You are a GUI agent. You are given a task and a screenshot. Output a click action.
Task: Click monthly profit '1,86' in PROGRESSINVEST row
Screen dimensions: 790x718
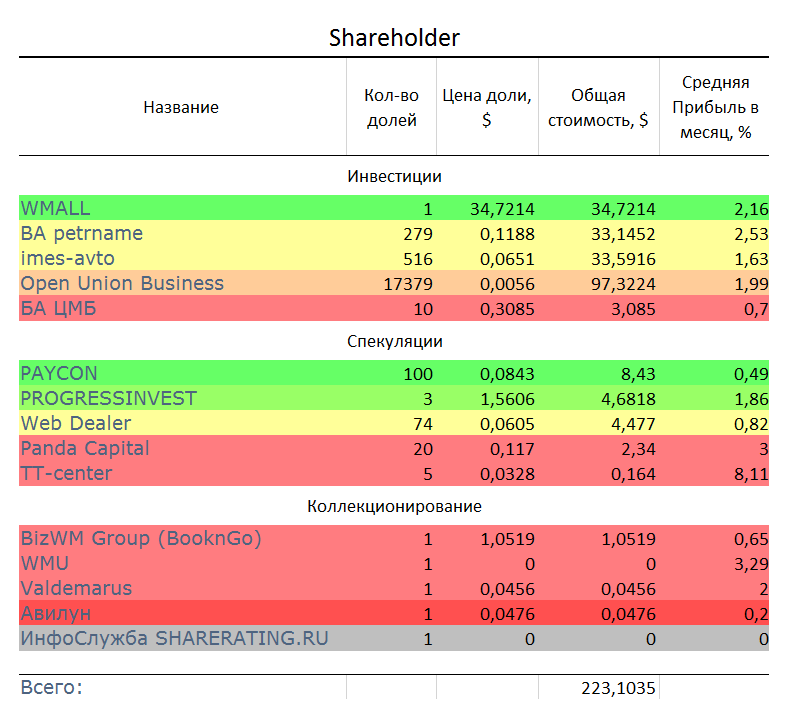(x=751, y=399)
